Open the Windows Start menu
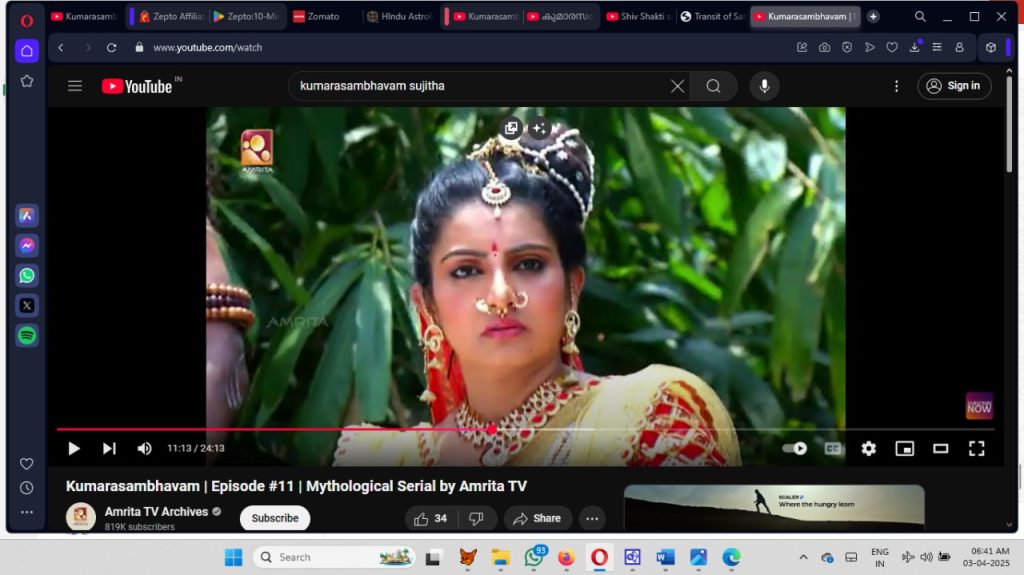Image resolution: width=1024 pixels, height=575 pixels. 233,557
